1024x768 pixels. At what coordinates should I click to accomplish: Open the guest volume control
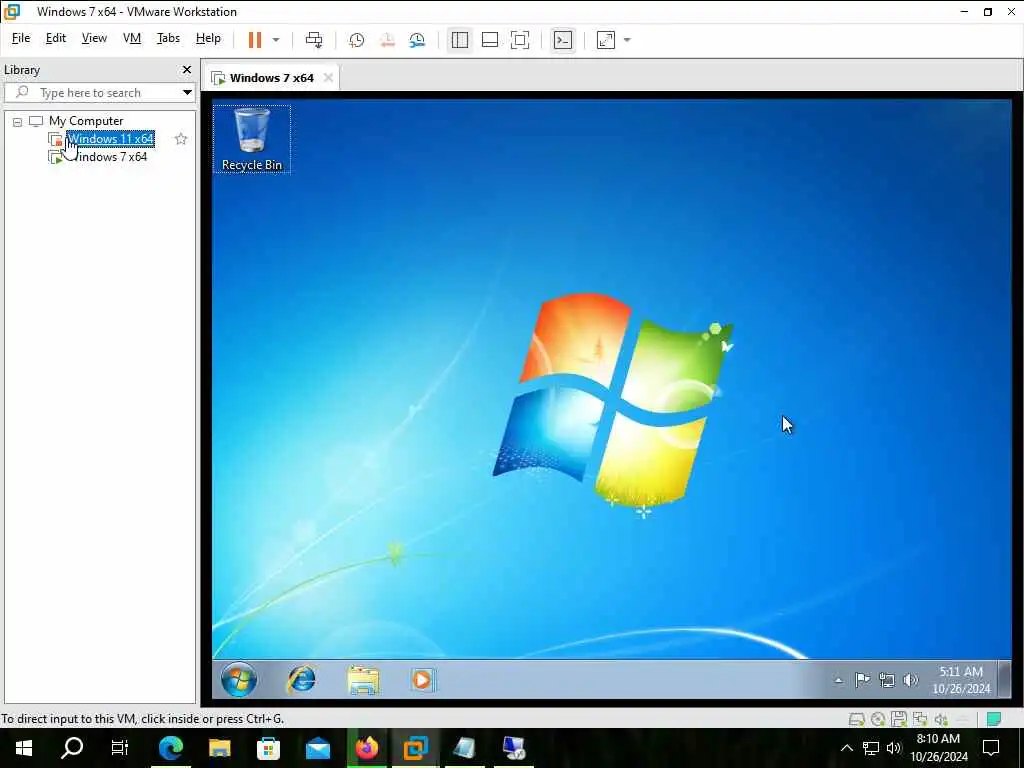(x=910, y=680)
